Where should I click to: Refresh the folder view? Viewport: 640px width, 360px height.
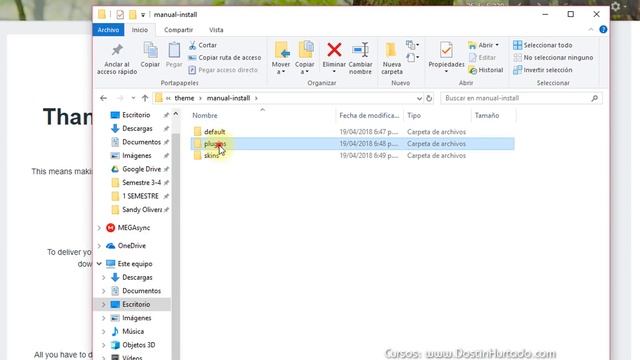[x=429, y=98]
